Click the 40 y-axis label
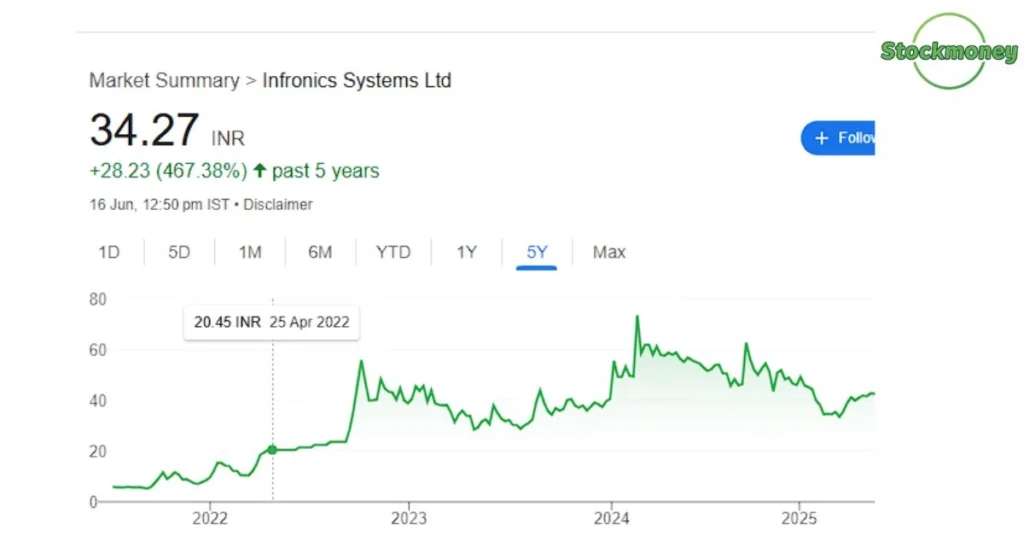The height and width of the screenshot is (536, 1024). click(x=97, y=400)
